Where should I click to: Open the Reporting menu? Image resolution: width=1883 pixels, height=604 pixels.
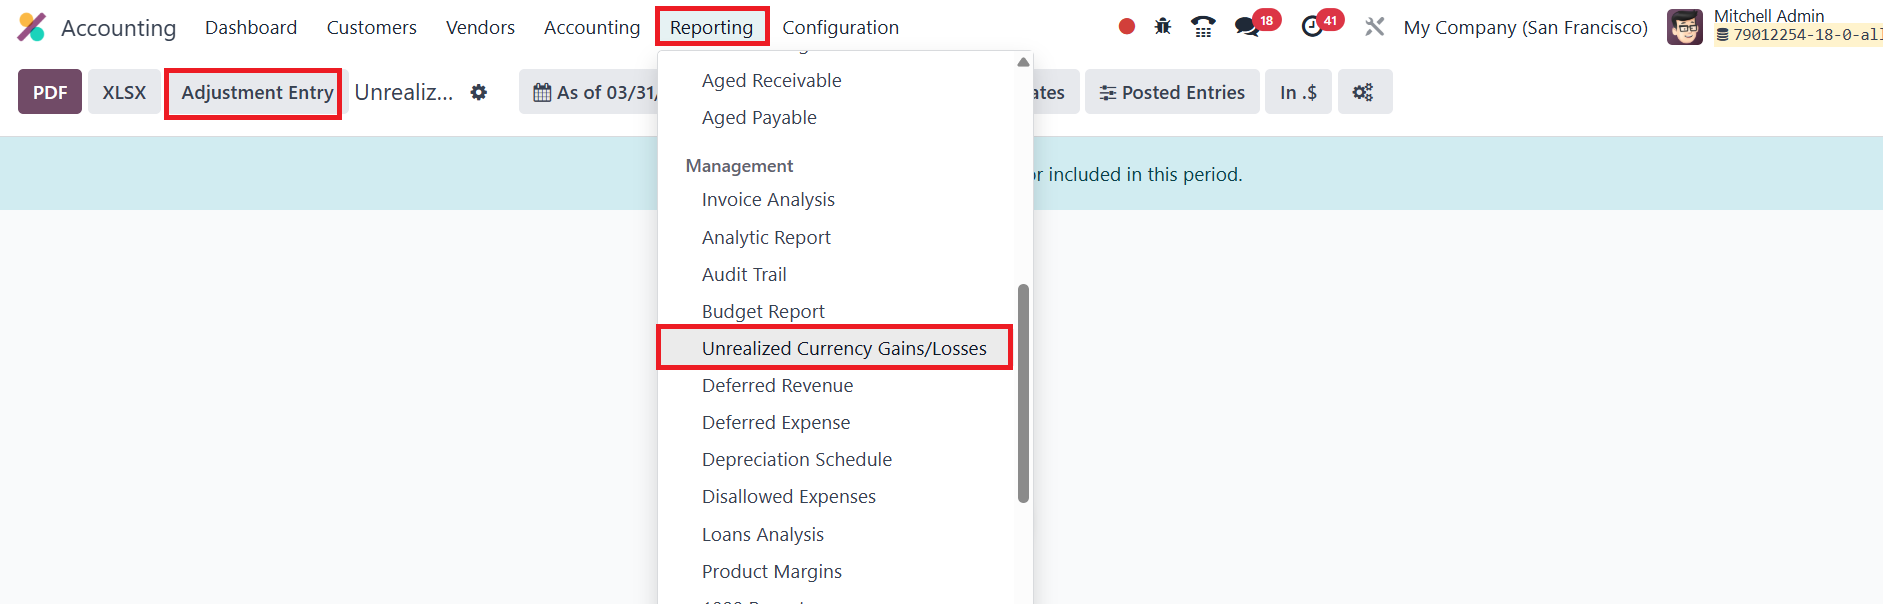(x=711, y=27)
